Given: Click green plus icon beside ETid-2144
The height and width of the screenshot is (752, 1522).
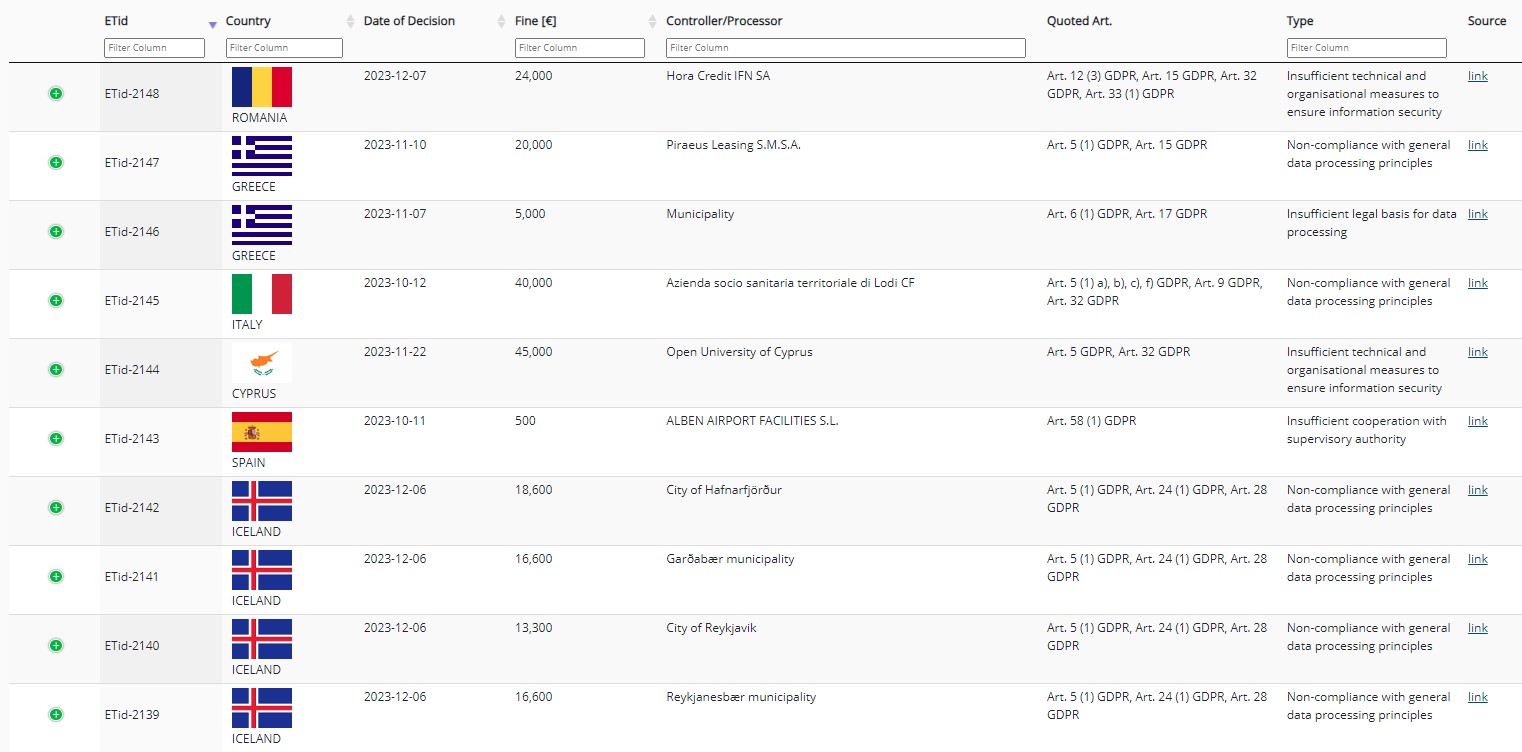Looking at the screenshot, I should 56,370.
